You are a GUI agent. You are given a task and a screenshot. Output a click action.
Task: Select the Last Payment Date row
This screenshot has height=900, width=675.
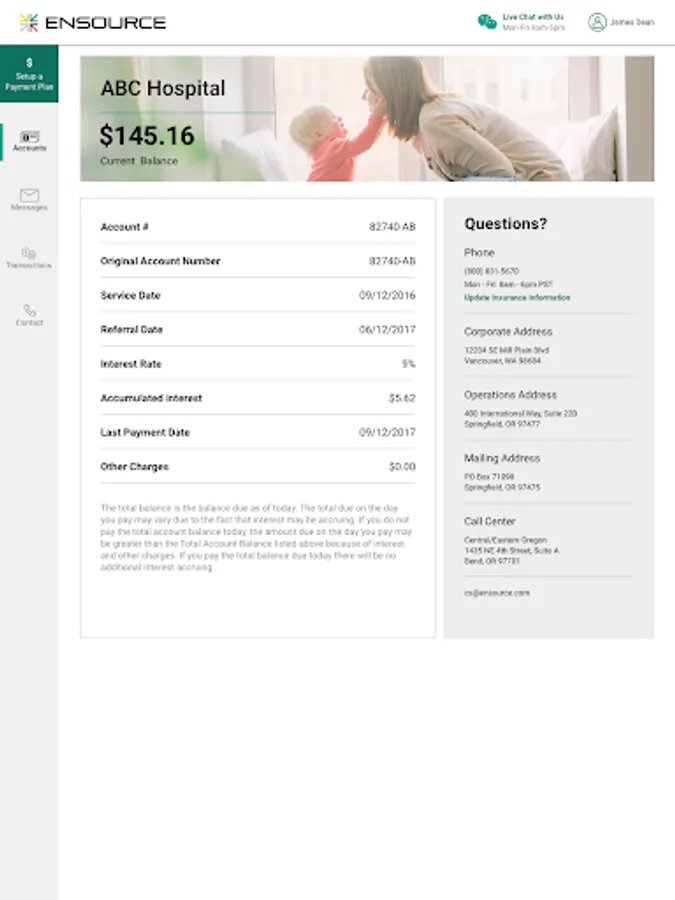[258, 432]
